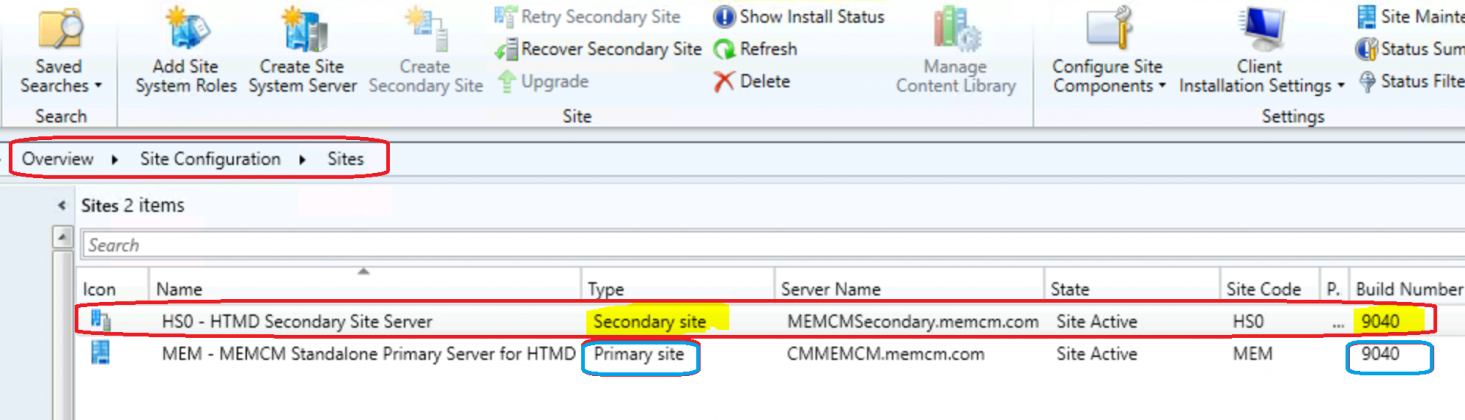Screen dimensions: 1465x420
Task: Click Sites breadcrumb item
Action: 346,159
